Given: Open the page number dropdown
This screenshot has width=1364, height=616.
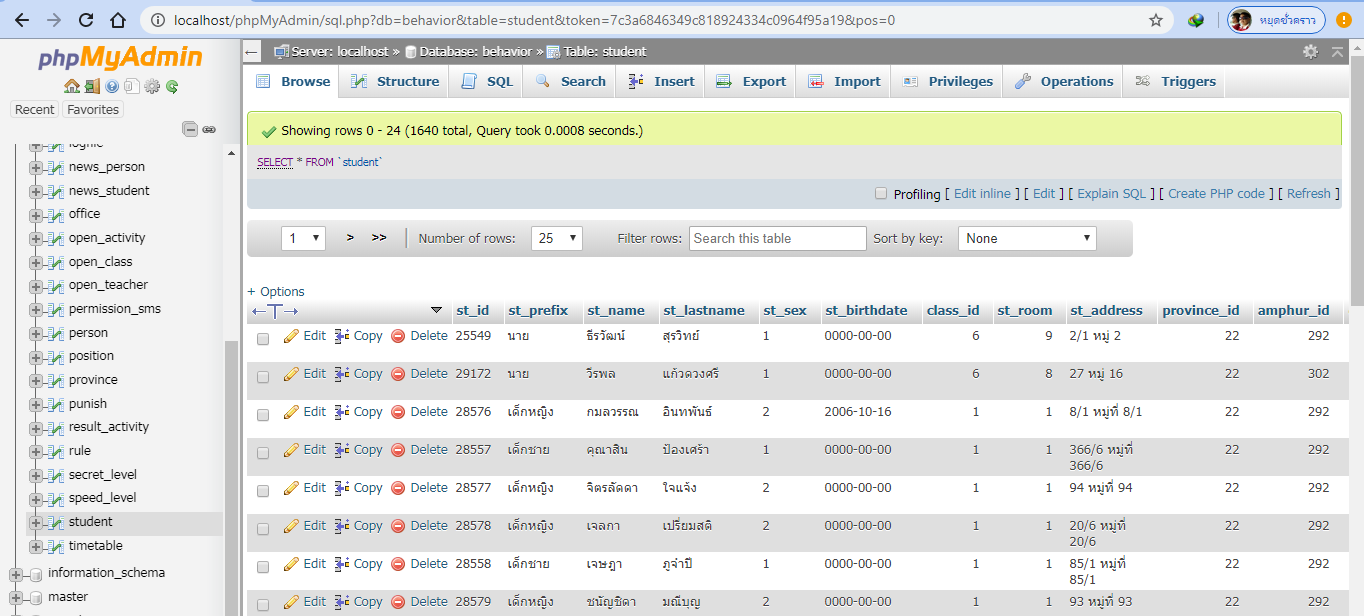Looking at the screenshot, I should (304, 238).
